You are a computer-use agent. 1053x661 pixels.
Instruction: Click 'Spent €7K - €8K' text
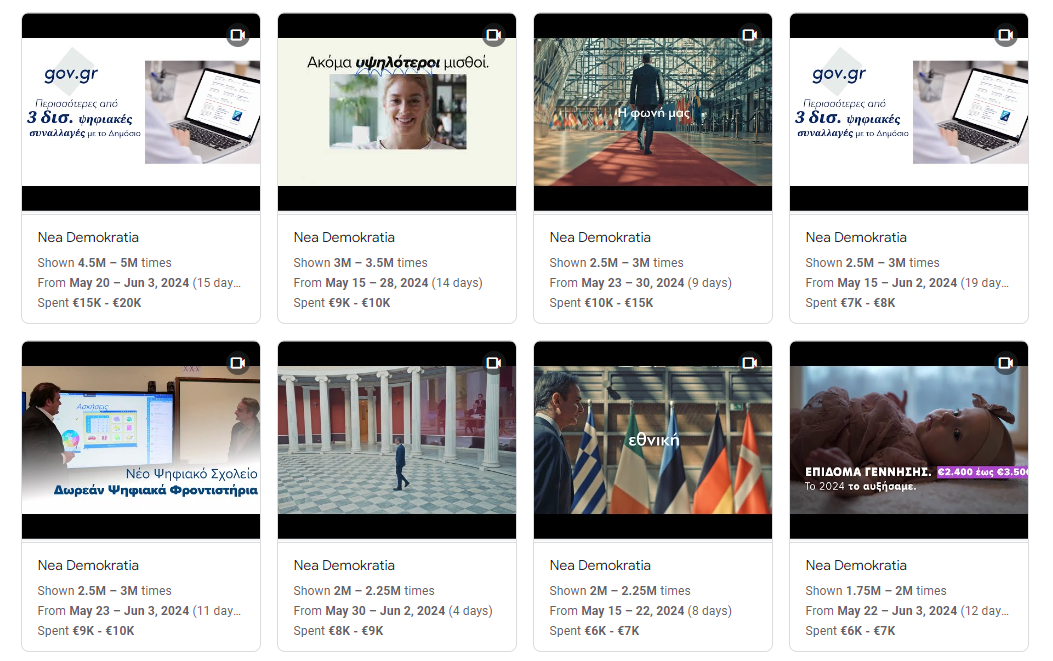coord(850,303)
